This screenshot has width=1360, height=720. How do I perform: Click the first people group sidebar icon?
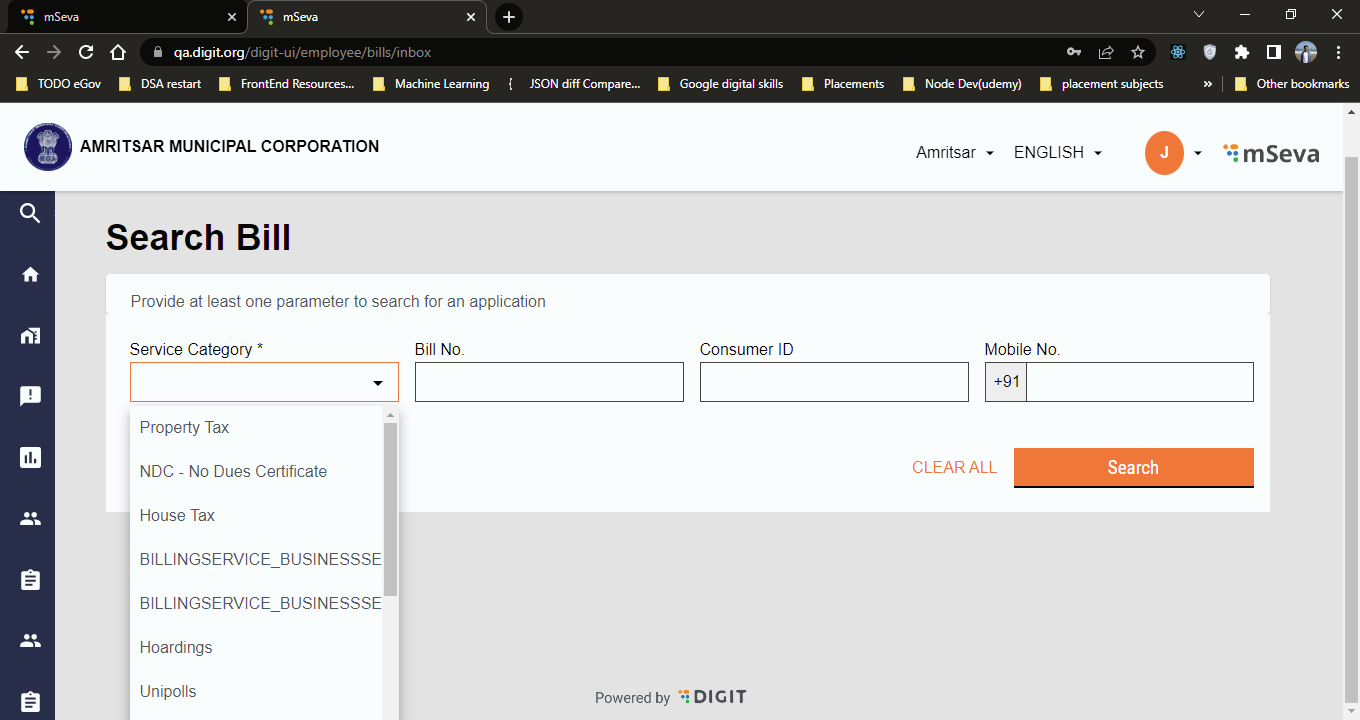pyautogui.click(x=30, y=519)
